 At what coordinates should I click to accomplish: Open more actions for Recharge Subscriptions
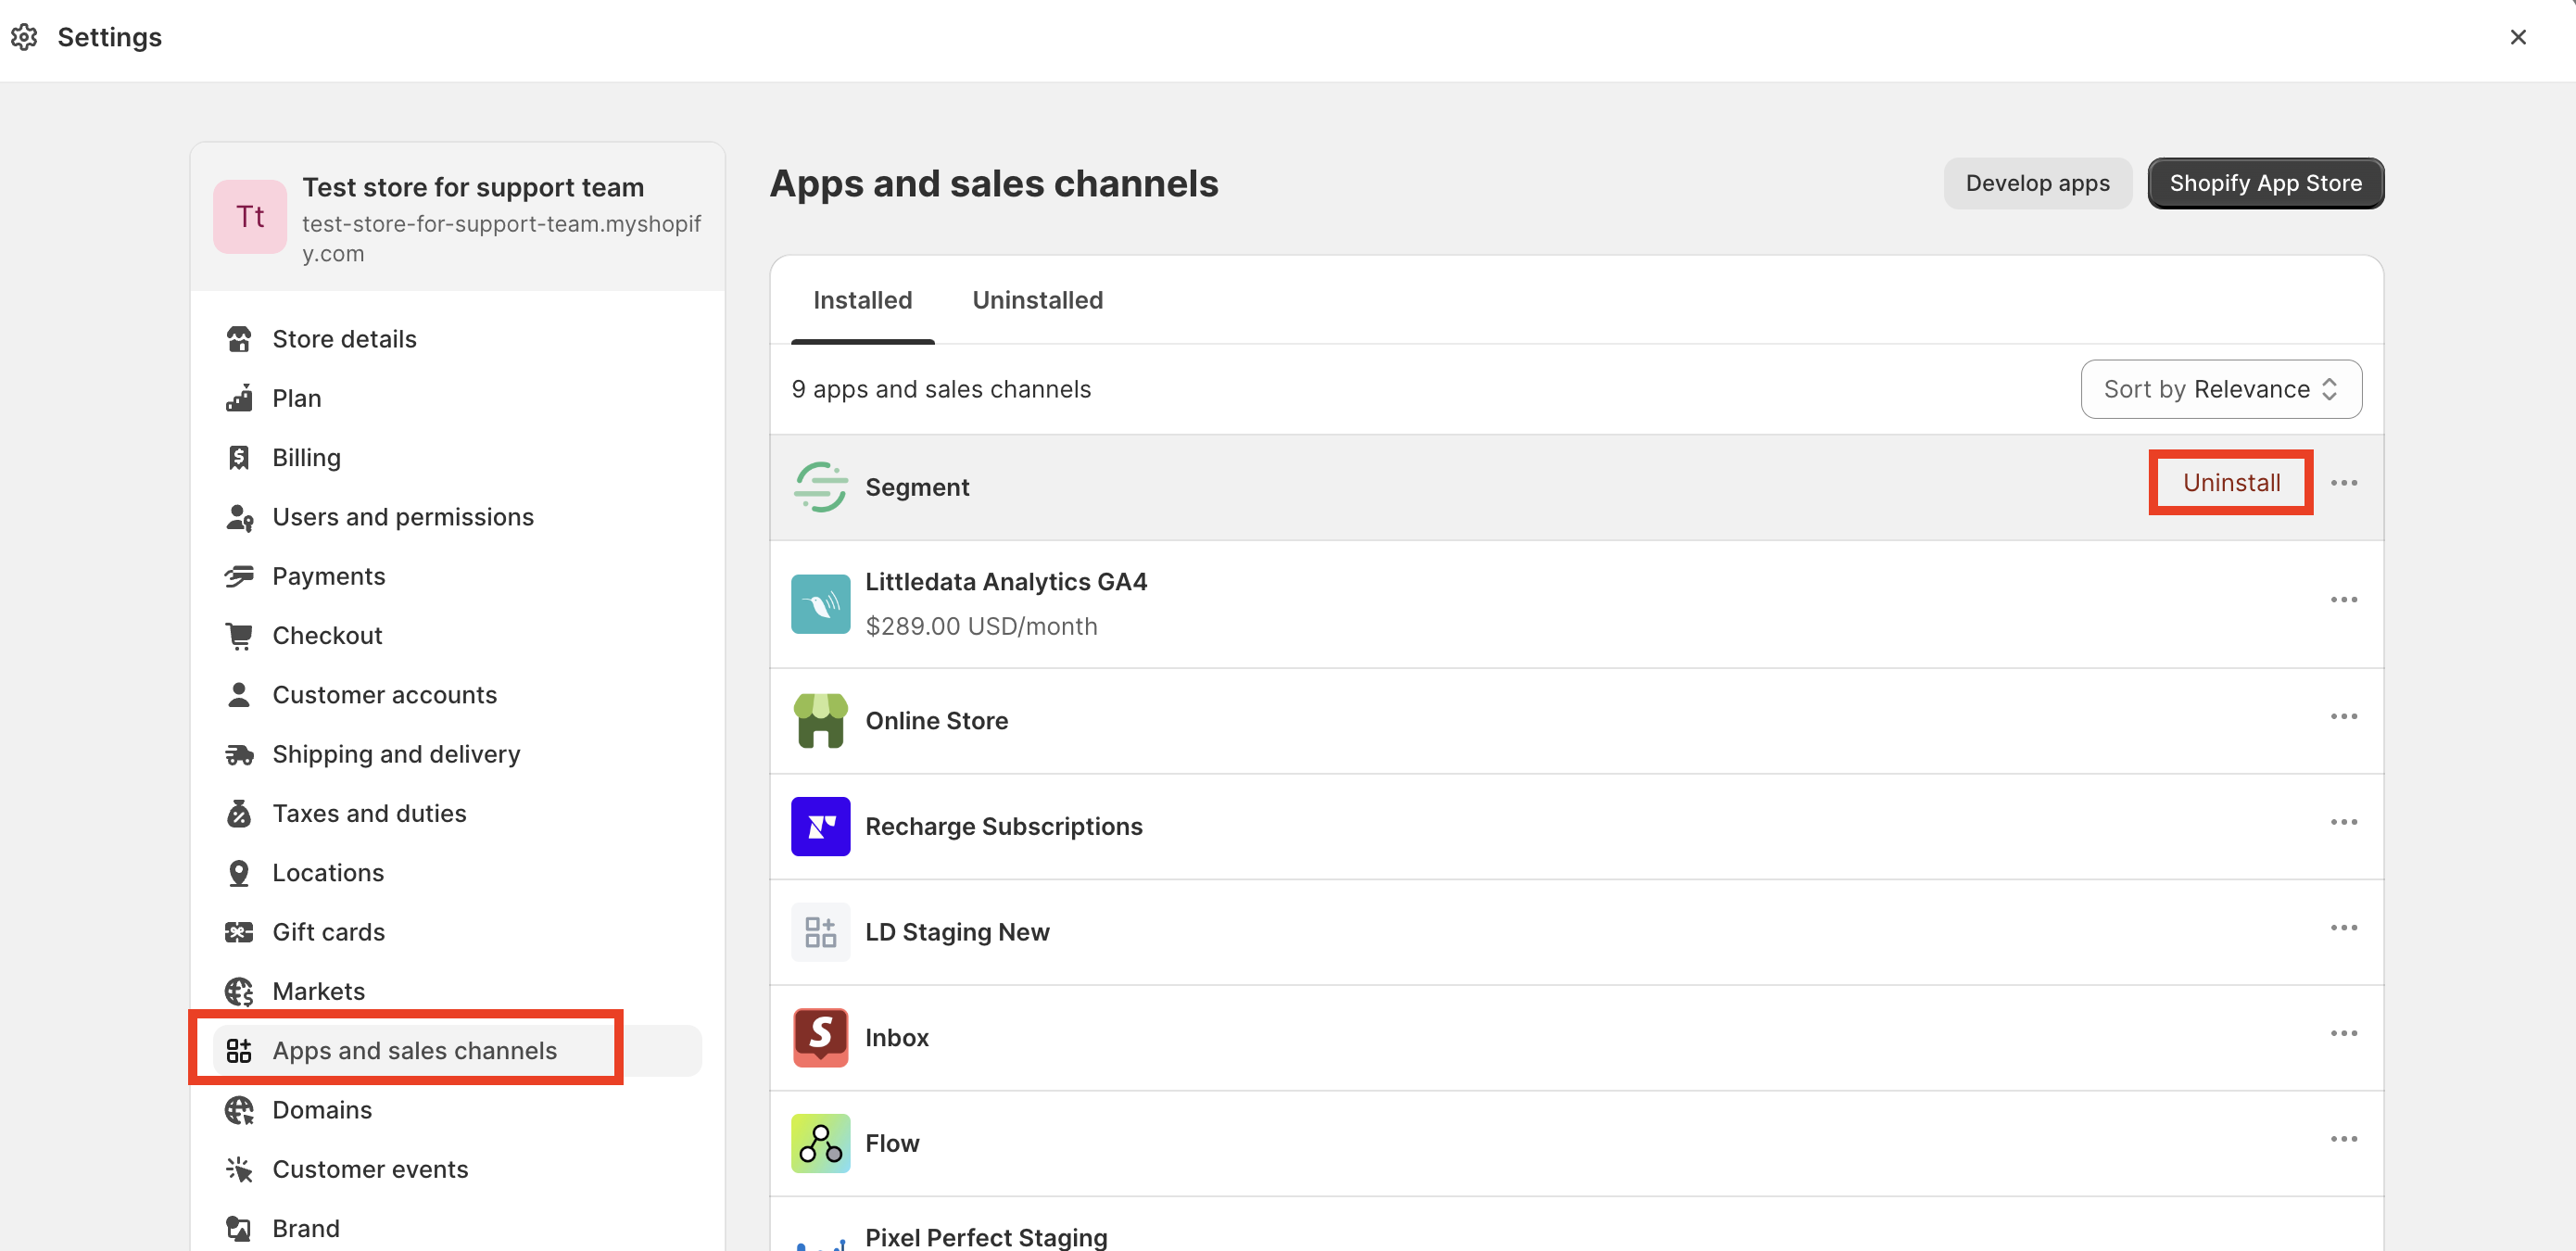click(2343, 822)
